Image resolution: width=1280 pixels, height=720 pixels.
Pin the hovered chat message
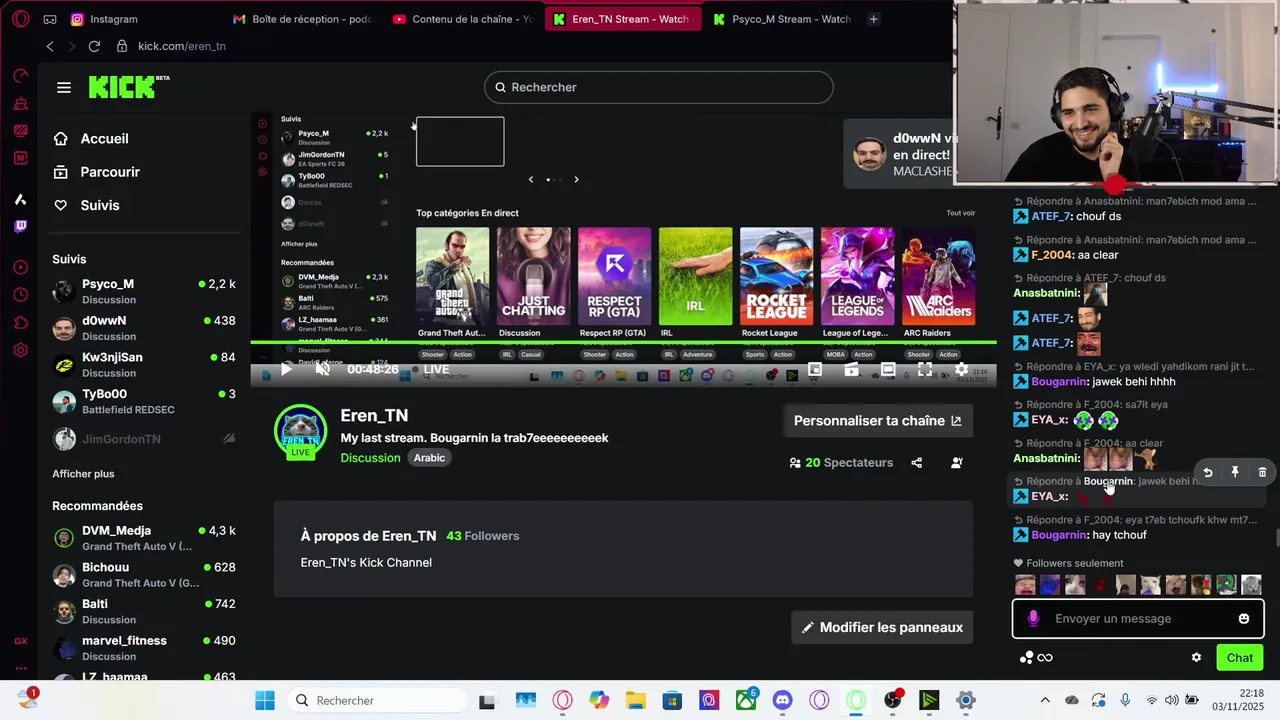[1235, 472]
